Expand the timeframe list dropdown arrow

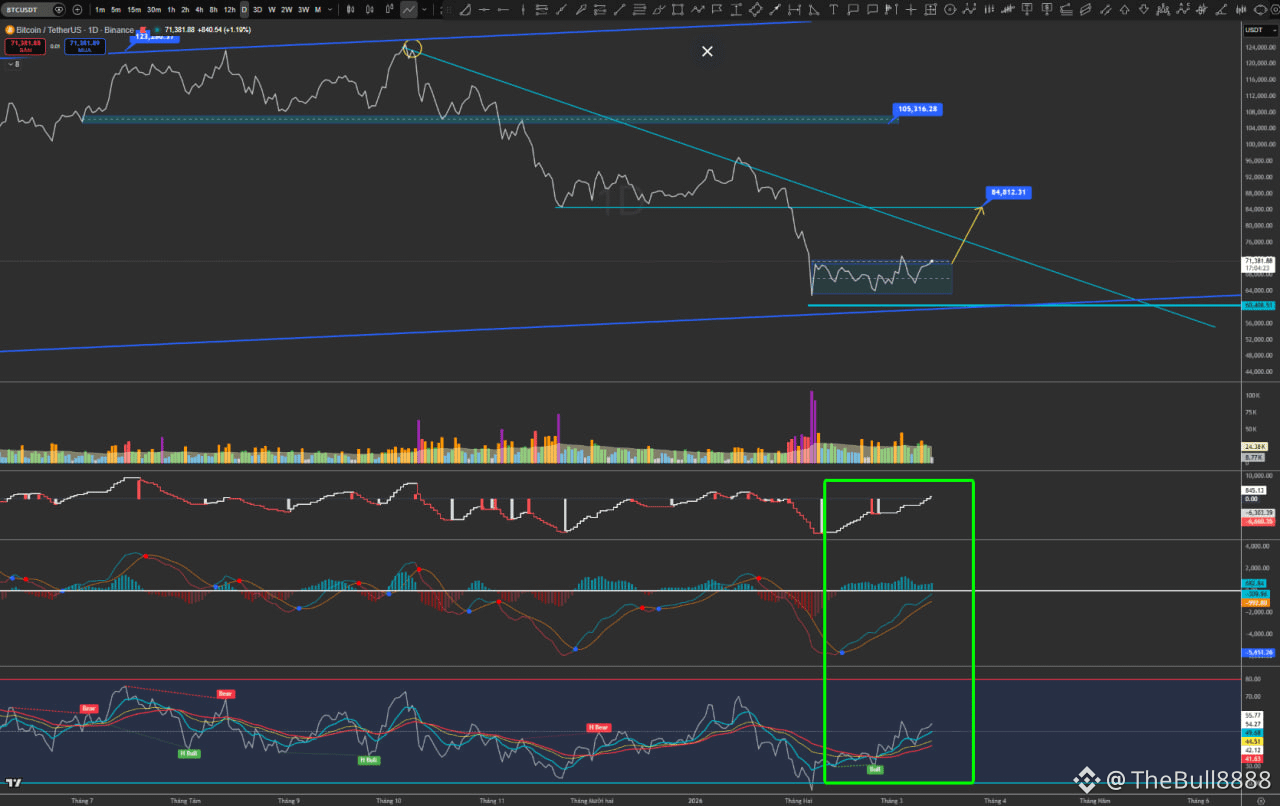click(330, 9)
